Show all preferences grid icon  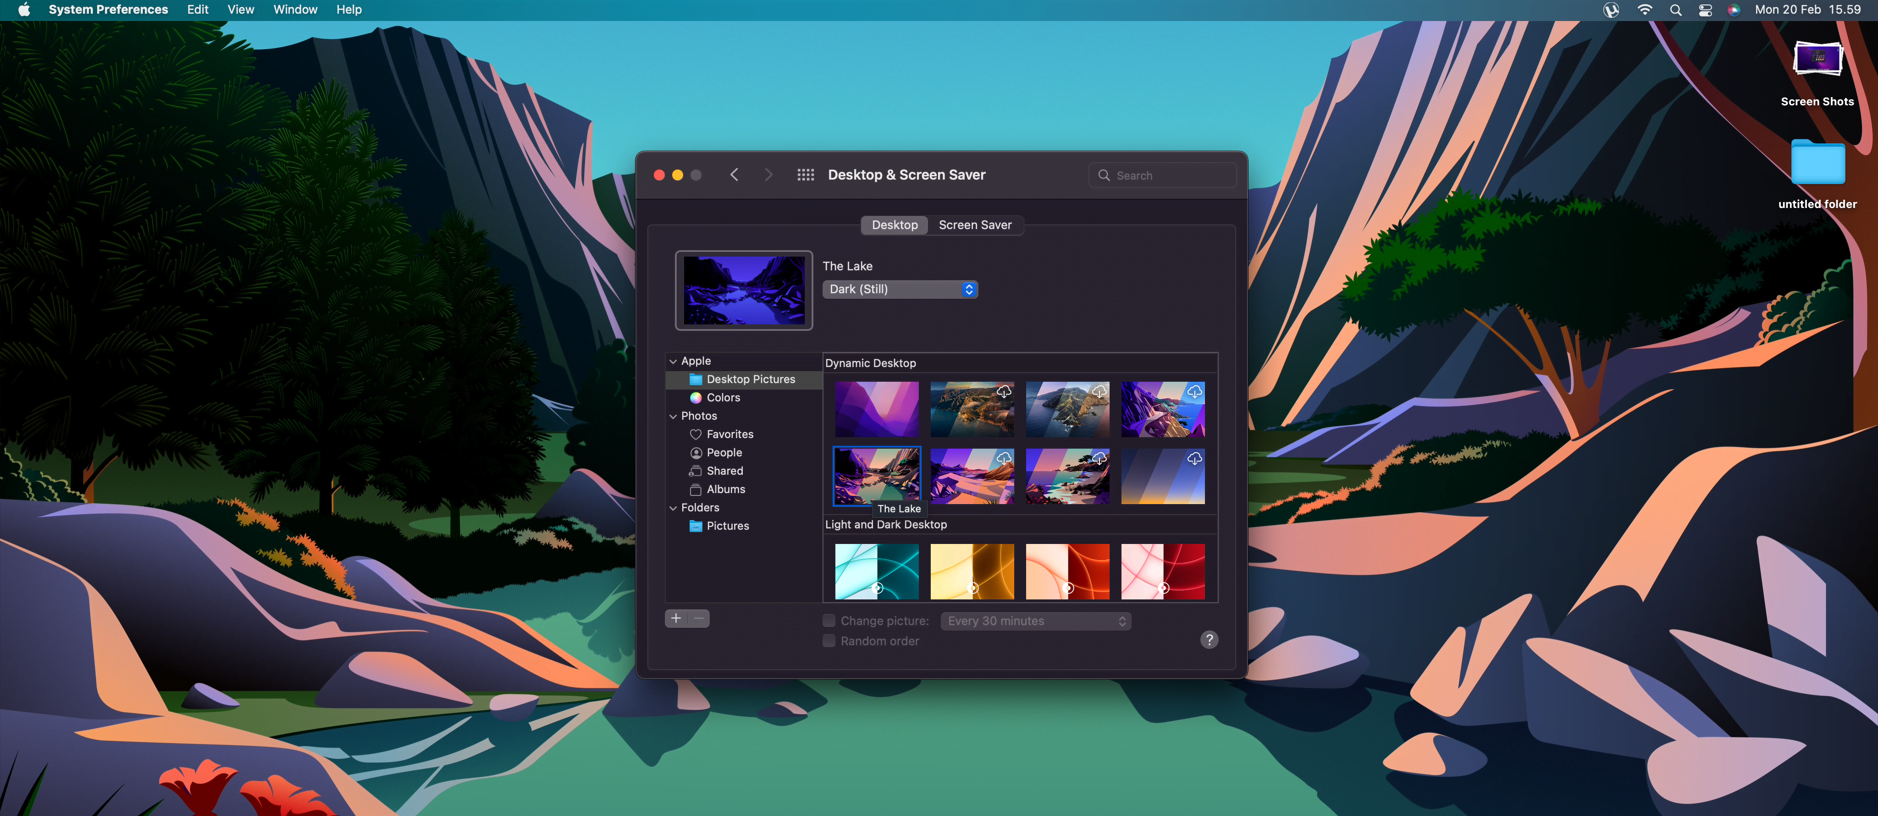[805, 175]
